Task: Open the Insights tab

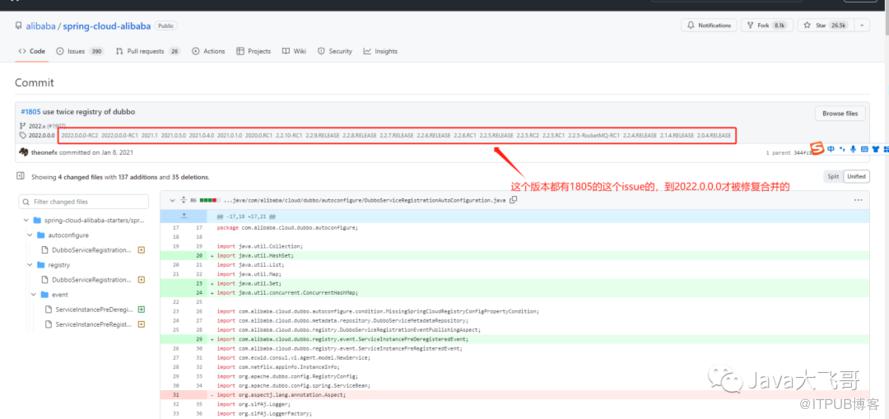Action: 380,51
